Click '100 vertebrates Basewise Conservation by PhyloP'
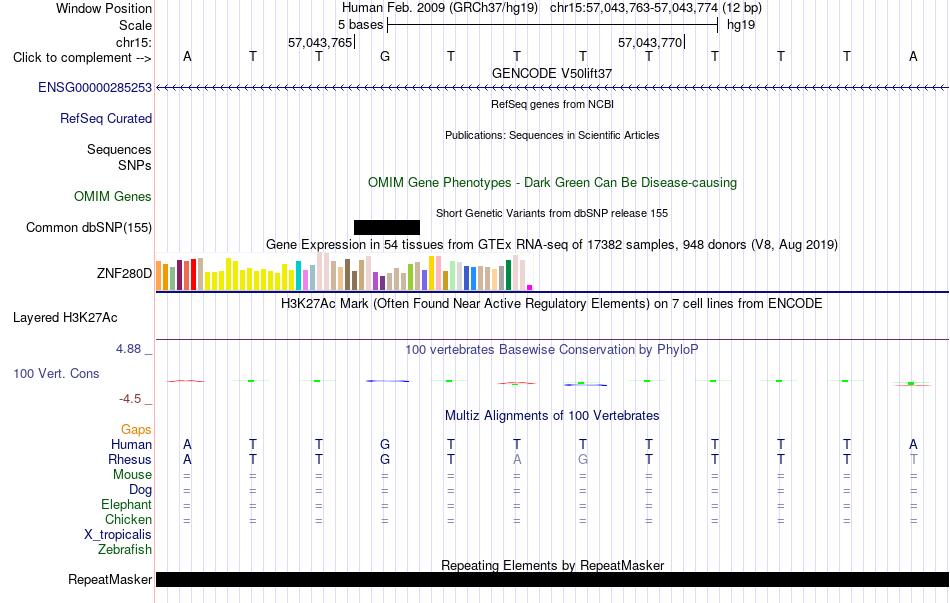The height and width of the screenshot is (603, 950). coord(552,350)
